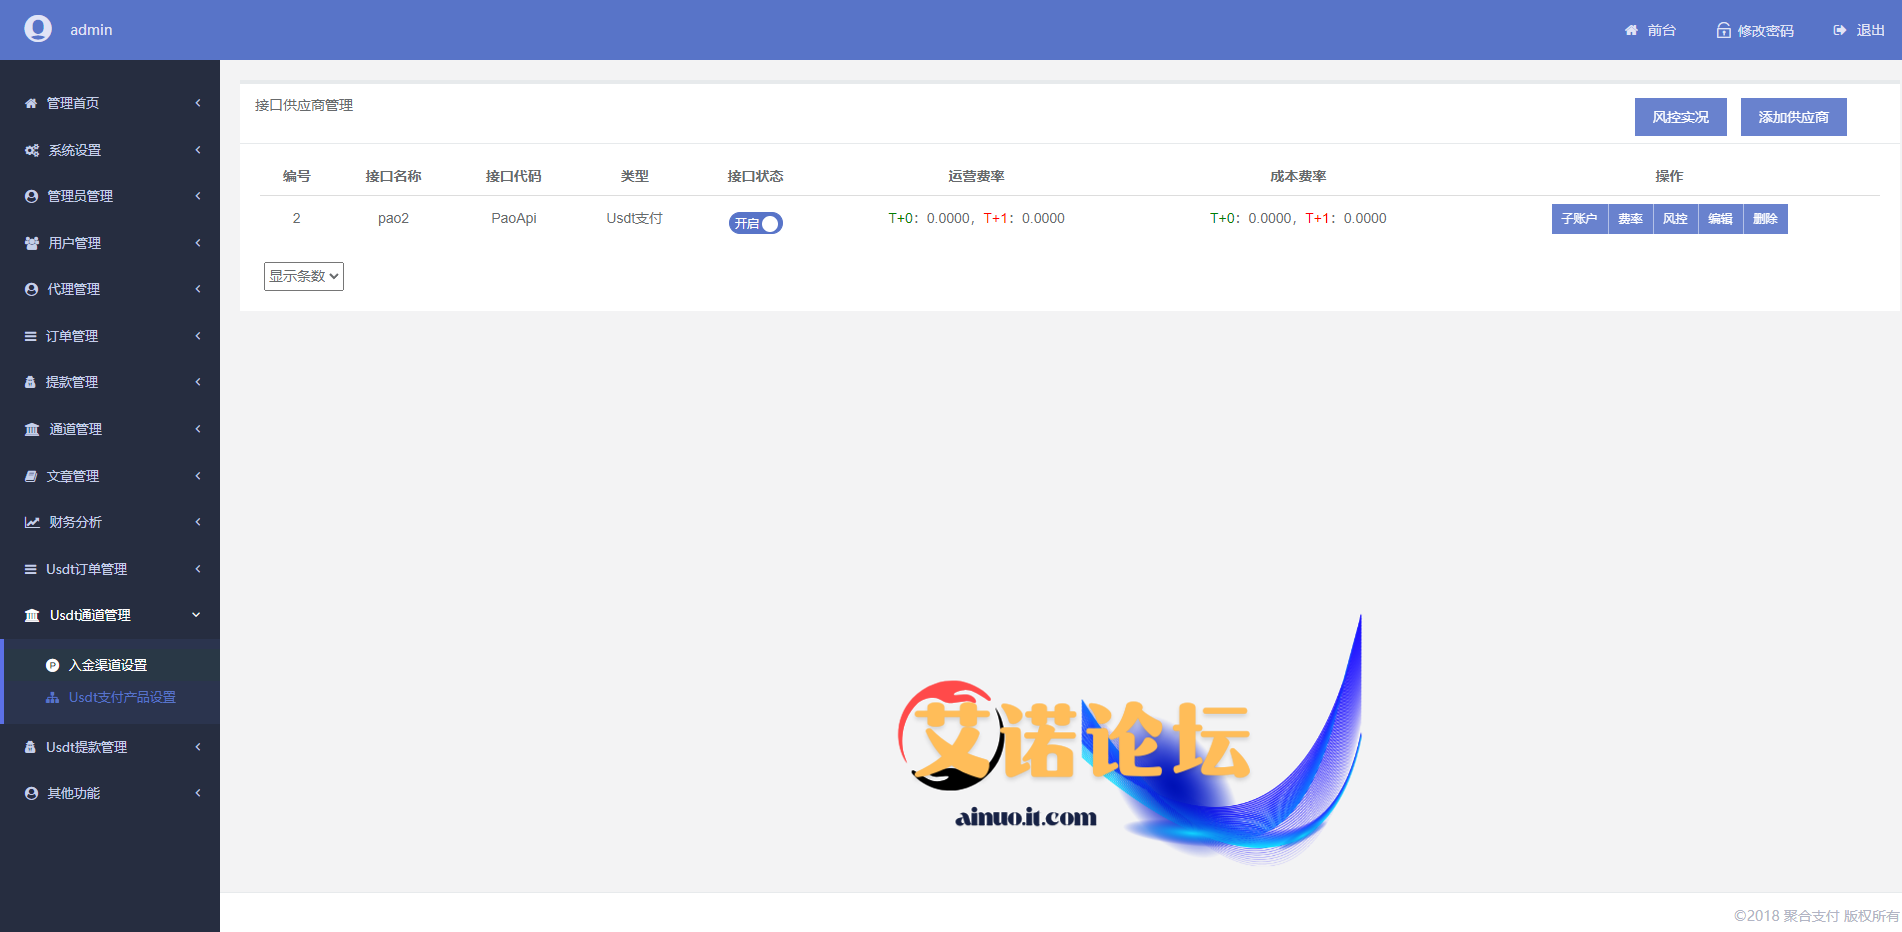Click the list icon for 订单管理
This screenshot has width=1902, height=932.
pyautogui.click(x=31, y=336)
